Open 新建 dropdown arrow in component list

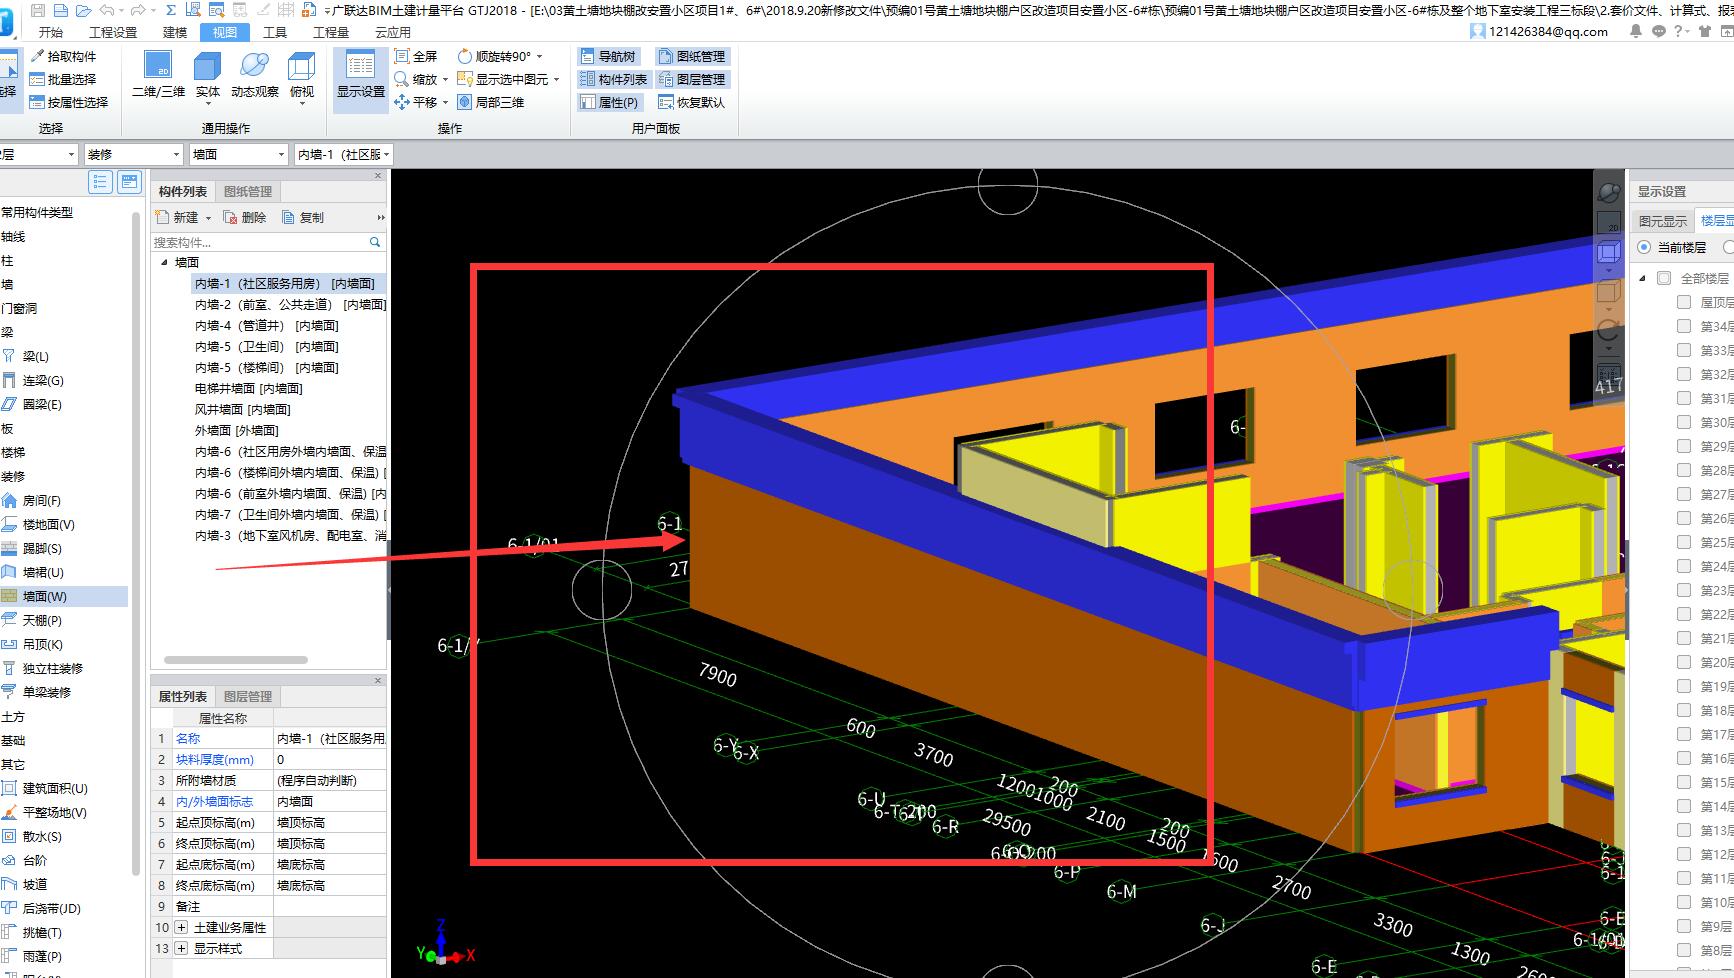208,217
